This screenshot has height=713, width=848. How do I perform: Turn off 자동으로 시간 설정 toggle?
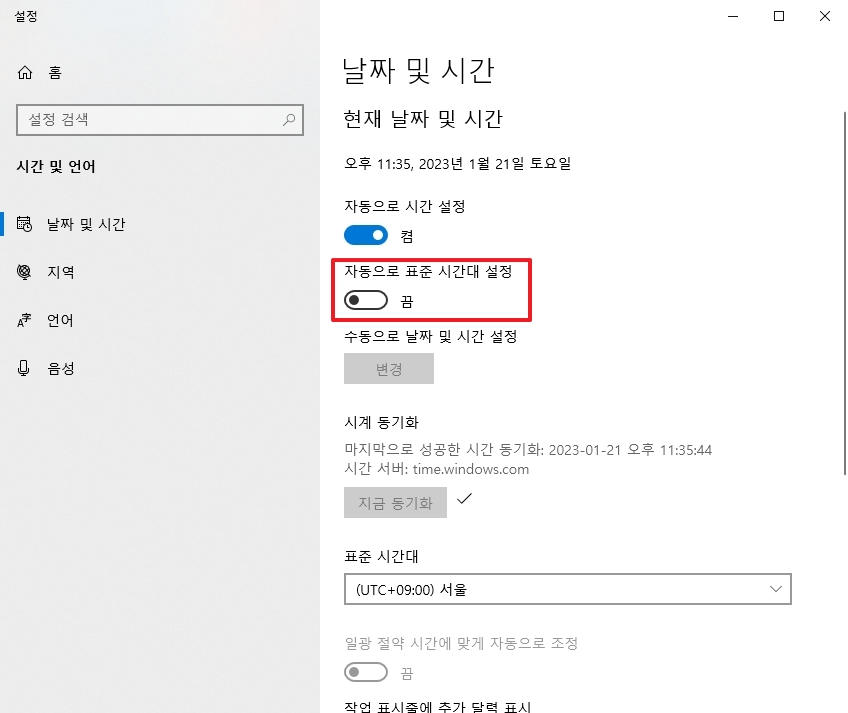click(x=366, y=235)
